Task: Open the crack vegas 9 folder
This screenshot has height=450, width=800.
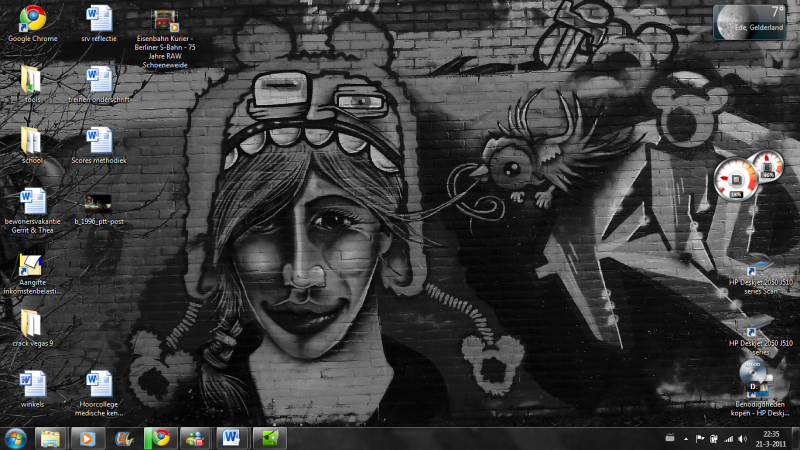Action: [x=32, y=328]
